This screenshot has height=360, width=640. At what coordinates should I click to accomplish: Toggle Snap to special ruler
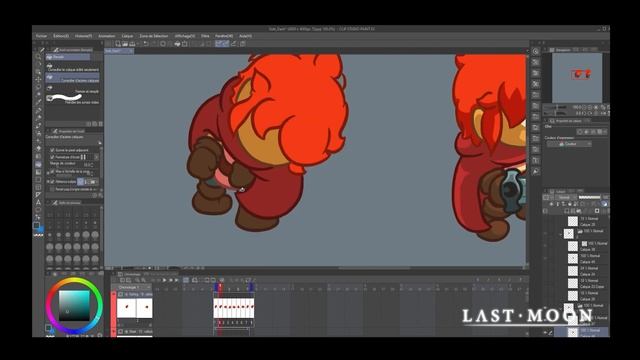pyautogui.click(x=225, y=44)
